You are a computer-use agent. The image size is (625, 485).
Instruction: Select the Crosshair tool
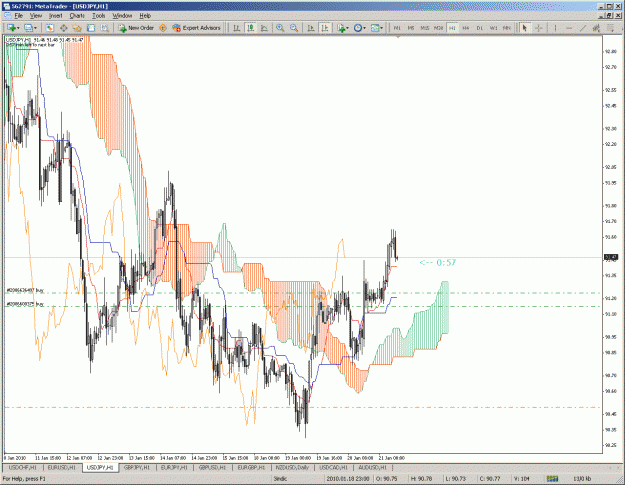tap(539, 28)
